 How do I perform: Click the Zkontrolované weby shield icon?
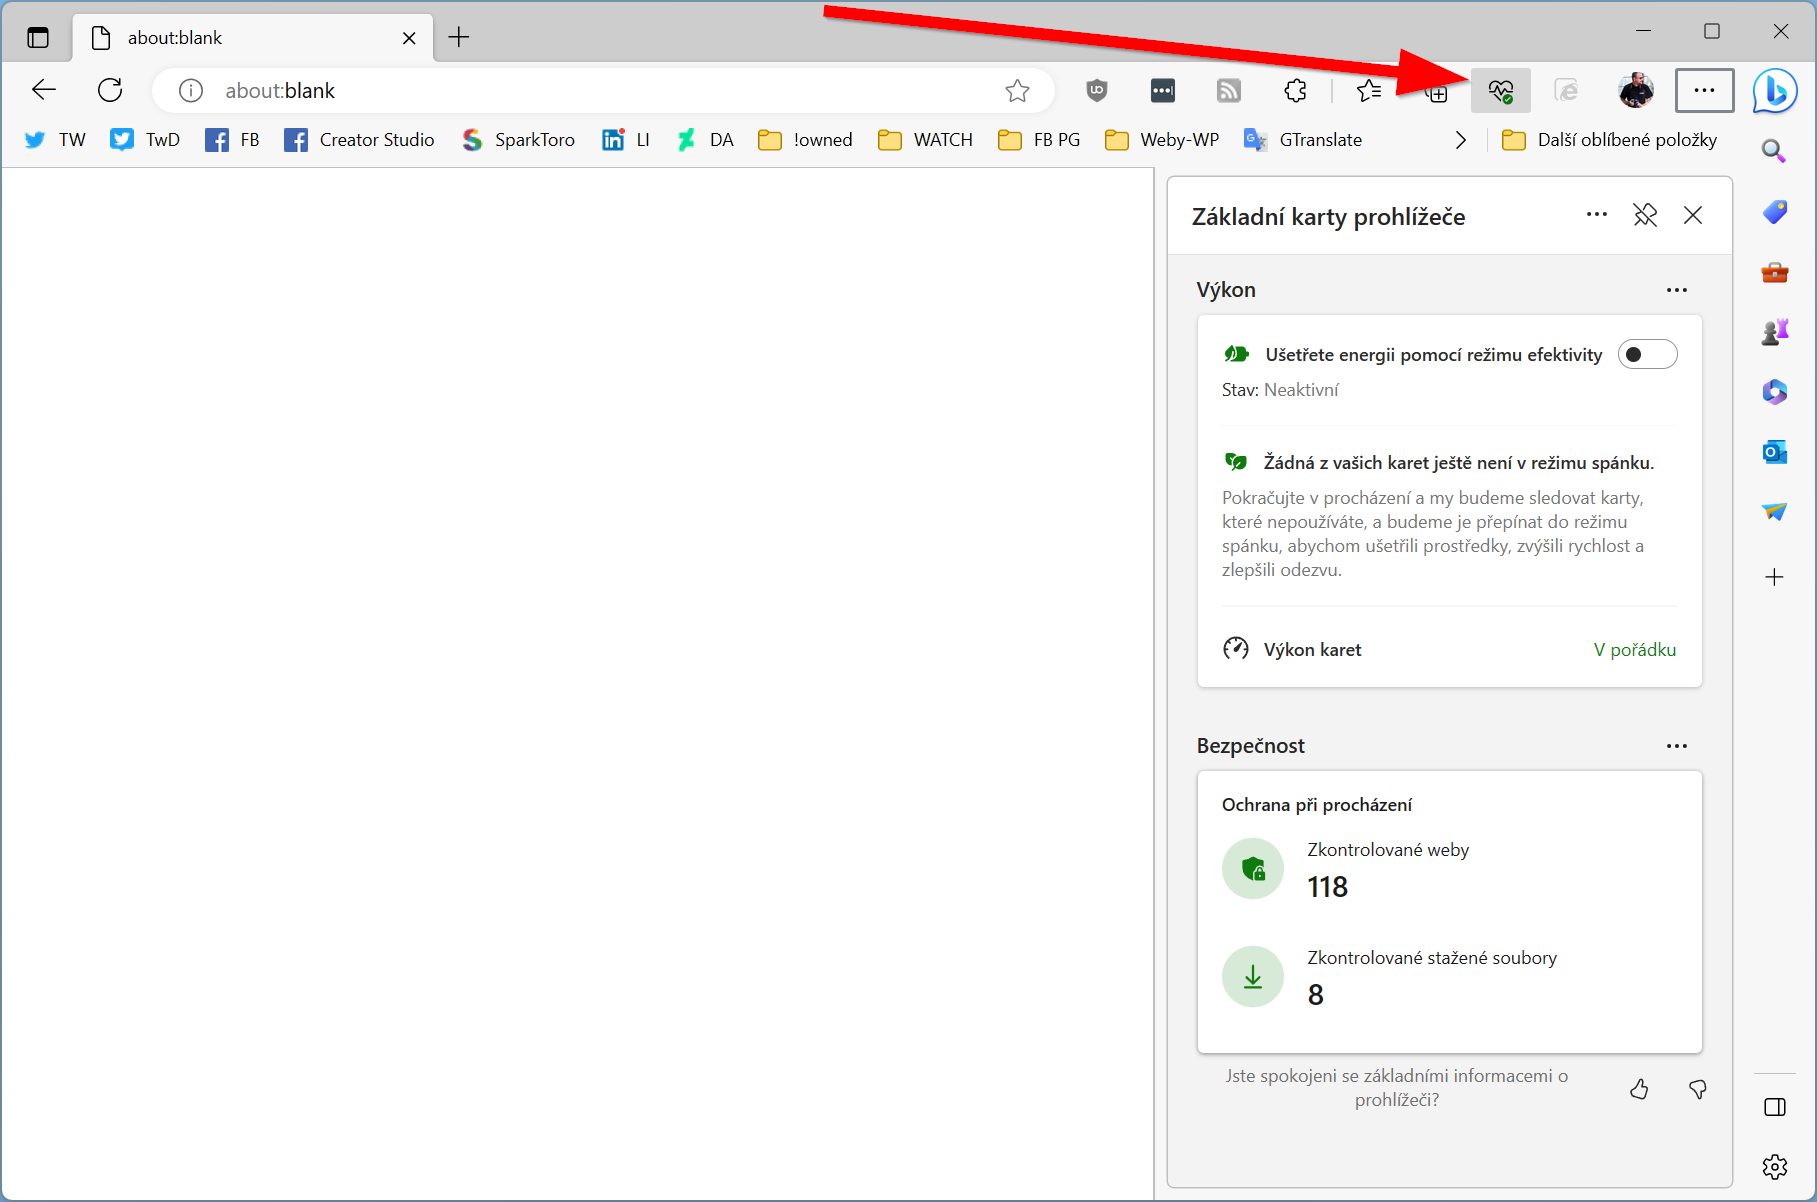click(x=1253, y=868)
